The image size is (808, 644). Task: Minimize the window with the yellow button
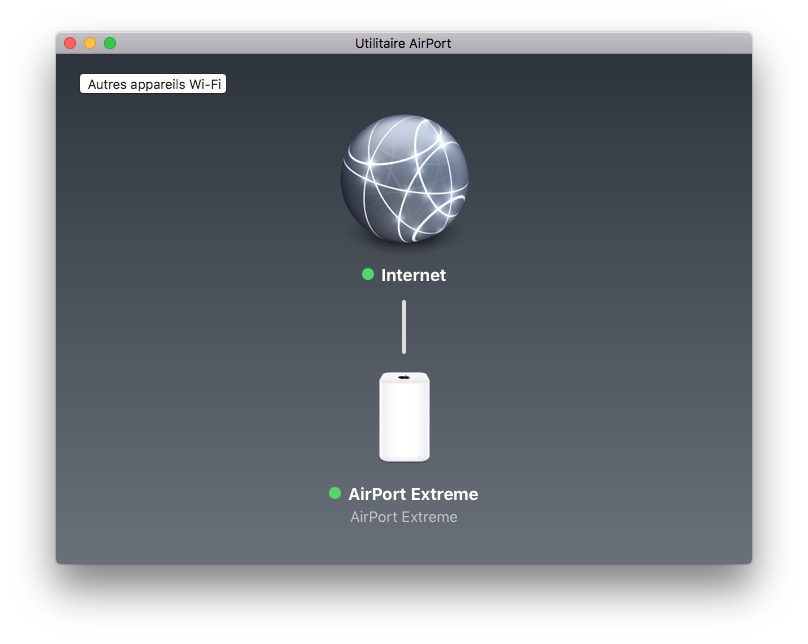pos(90,43)
